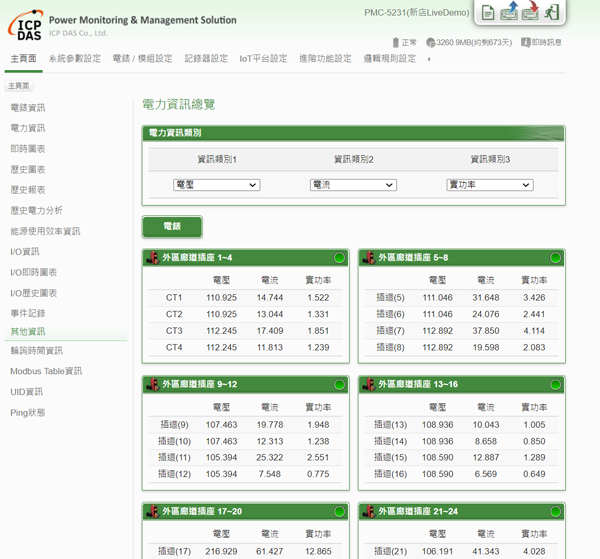Open 能源使用效率資訊 in the sidebar
Screen dimensions: 600x559
coord(45,231)
